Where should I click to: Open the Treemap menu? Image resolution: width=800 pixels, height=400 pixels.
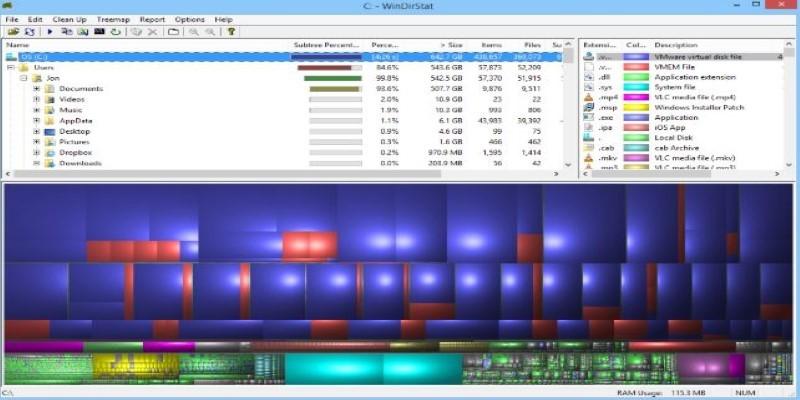(x=113, y=19)
